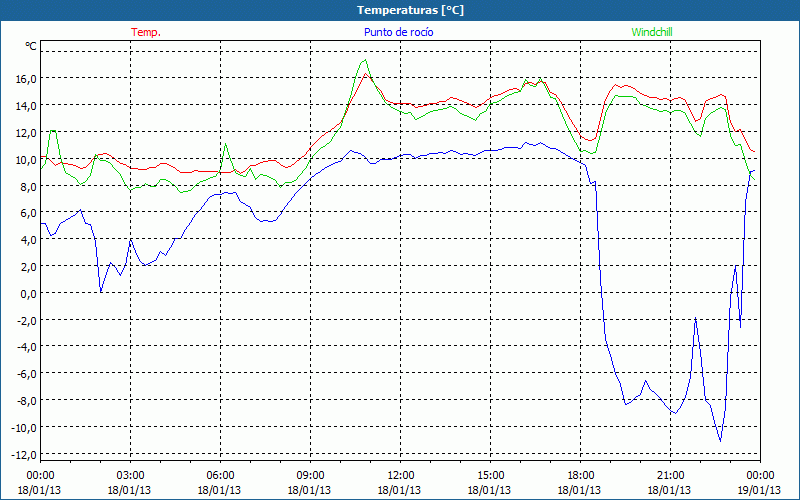Click the °C axis unit label

31,46
